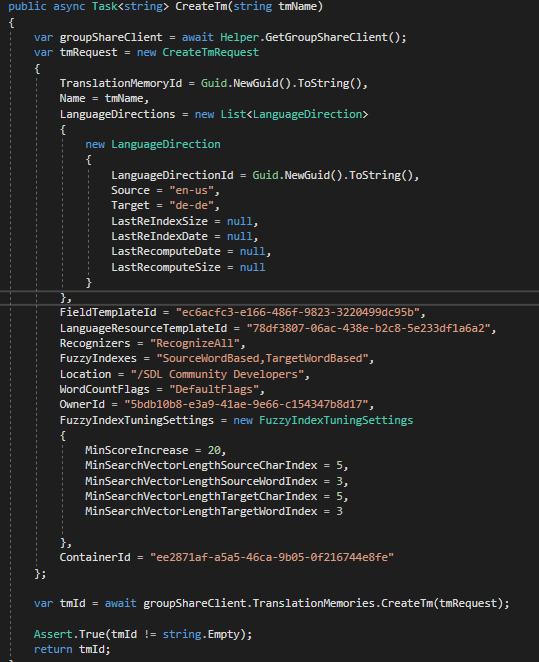Screen dimensions: 539x662
Task: Click the FuzzyIndexes property name
Action: coord(98,358)
